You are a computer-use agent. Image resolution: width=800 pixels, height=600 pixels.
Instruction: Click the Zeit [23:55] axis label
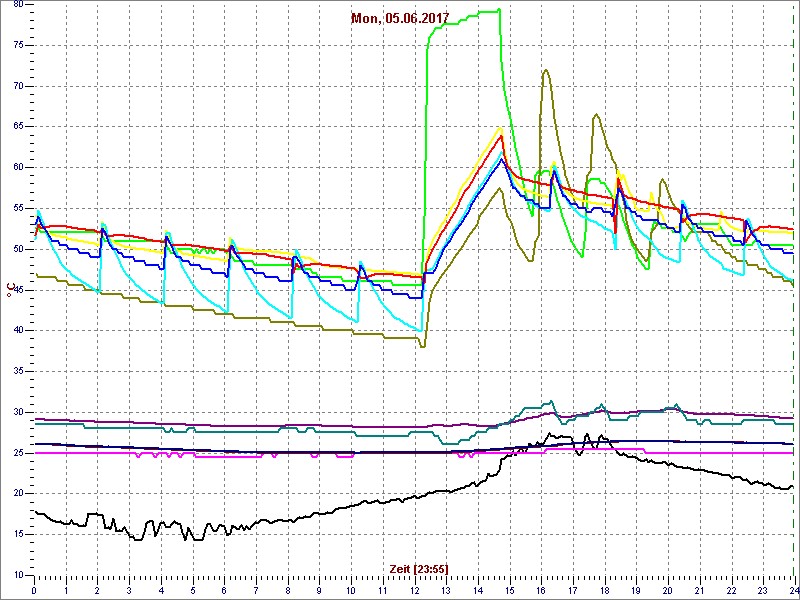click(x=419, y=568)
